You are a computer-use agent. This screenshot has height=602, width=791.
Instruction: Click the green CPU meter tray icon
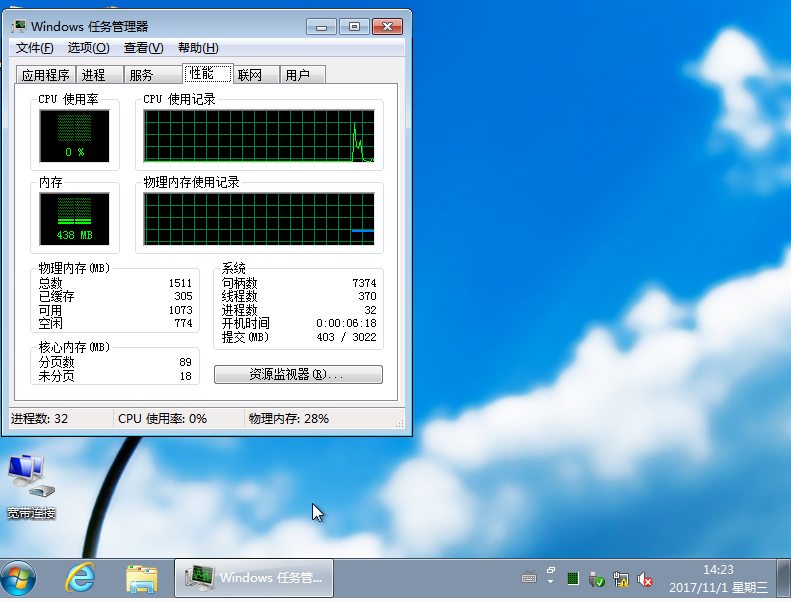click(573, 579)
